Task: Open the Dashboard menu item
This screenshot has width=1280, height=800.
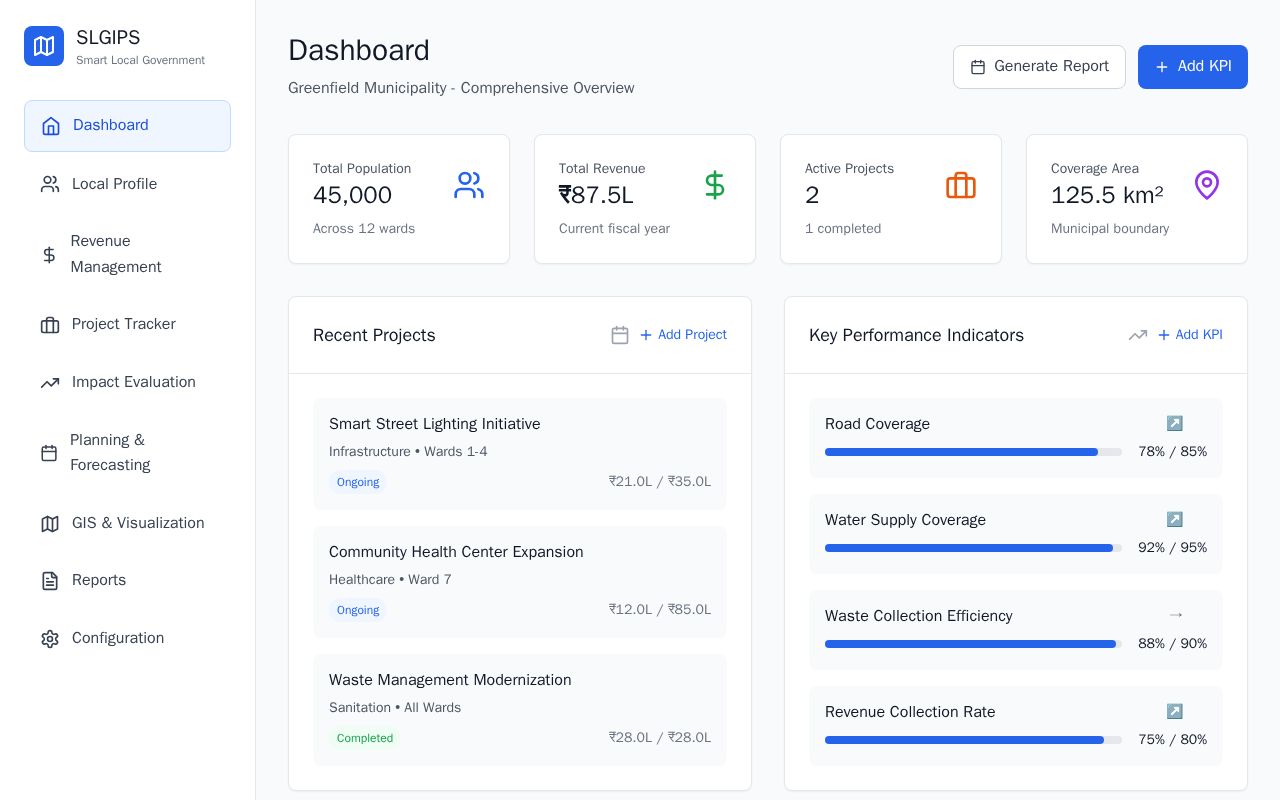Action: [x=127, y=126]
